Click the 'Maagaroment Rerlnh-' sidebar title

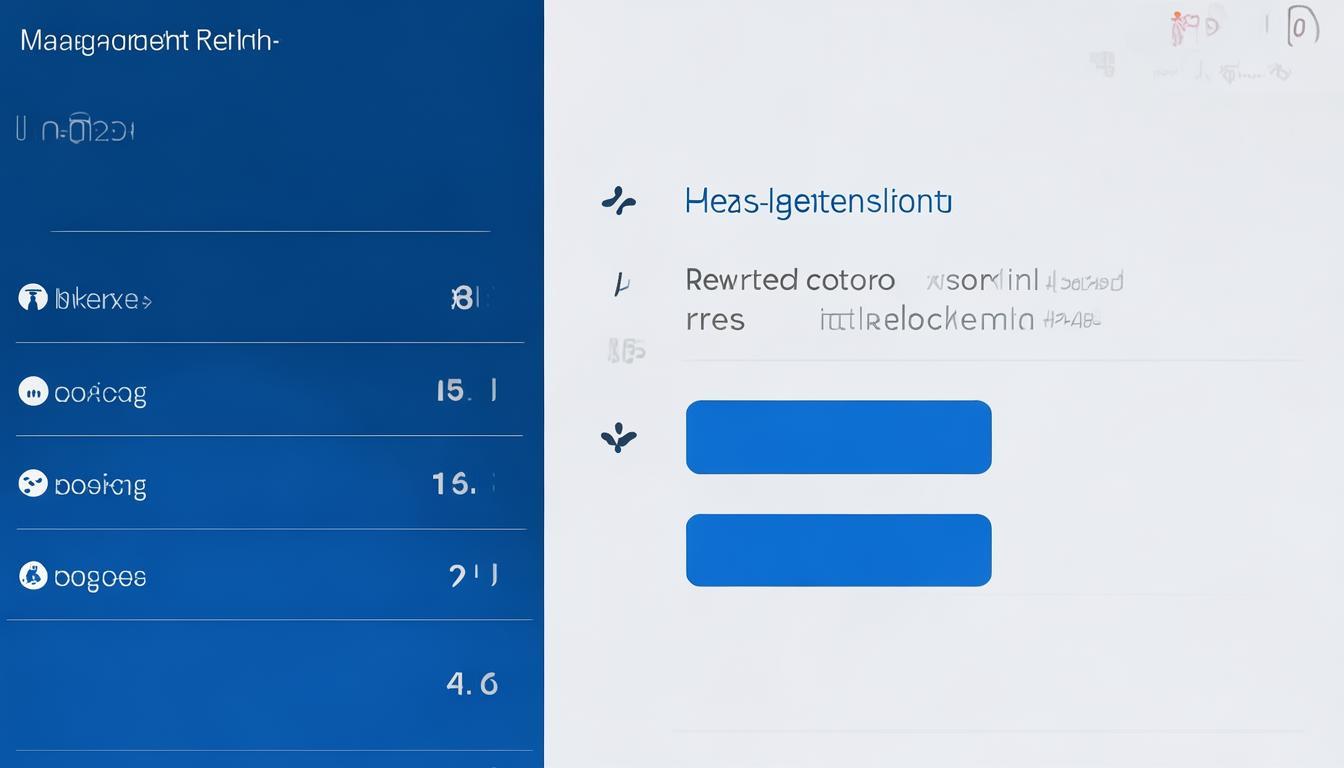click(x=149, y=41)
